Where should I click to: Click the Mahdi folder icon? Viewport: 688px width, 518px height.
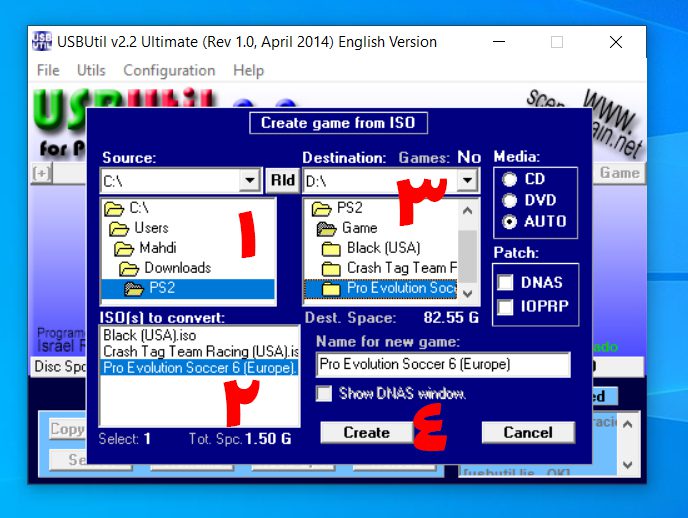click(x=124, y=249)
